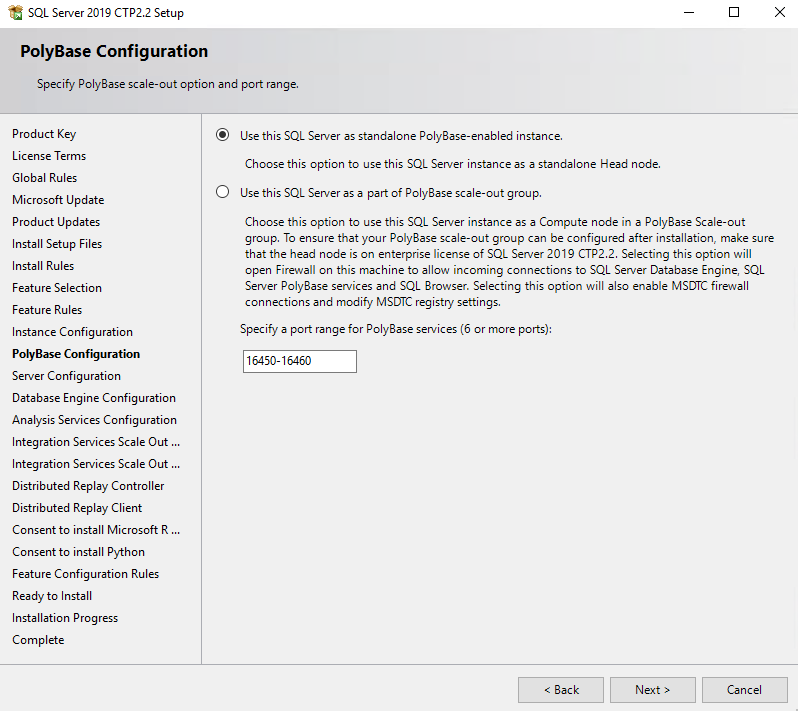Select Install Rules step in sidebar
This screenshot has height=711, width=798.
(43, 266)
